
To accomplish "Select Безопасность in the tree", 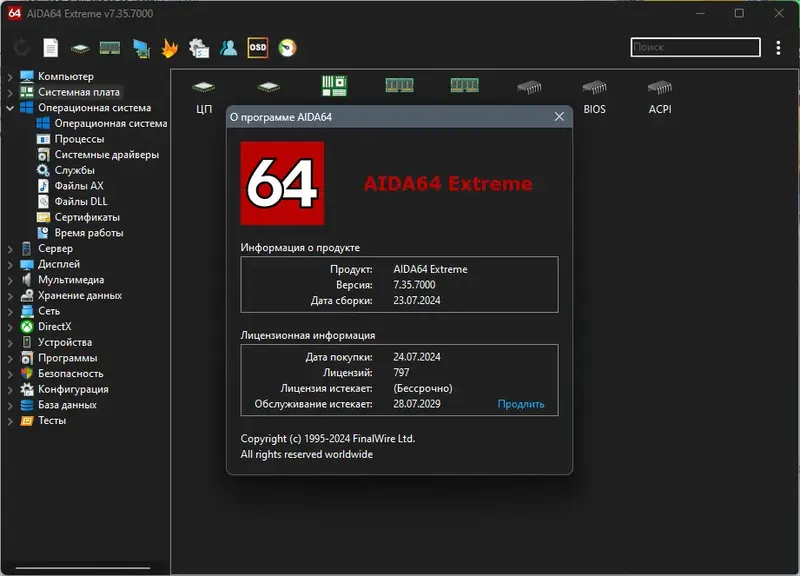I will [70, 373].
